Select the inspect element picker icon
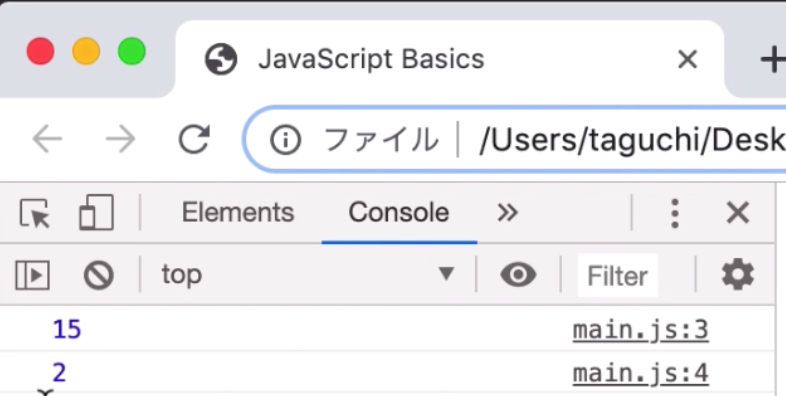 pos(35,213)
